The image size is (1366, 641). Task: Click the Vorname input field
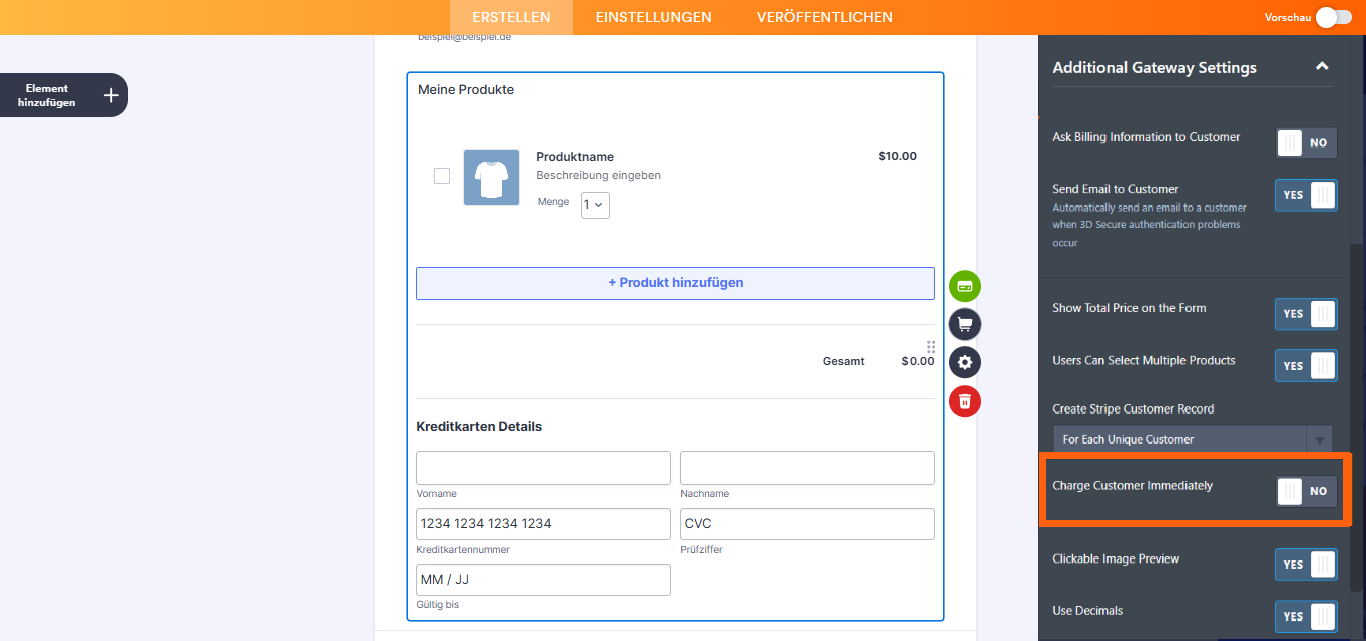(x=543, y=468)
